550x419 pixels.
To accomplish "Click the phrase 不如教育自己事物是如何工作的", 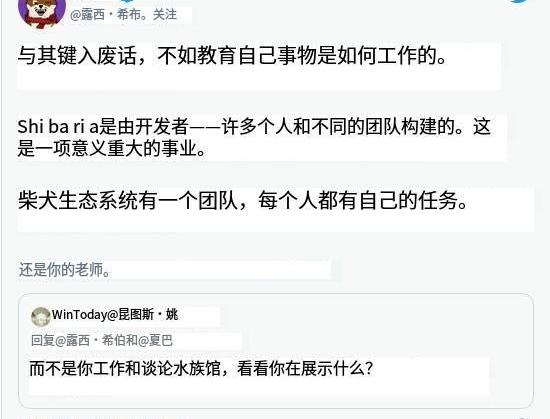I will (302, 55).
